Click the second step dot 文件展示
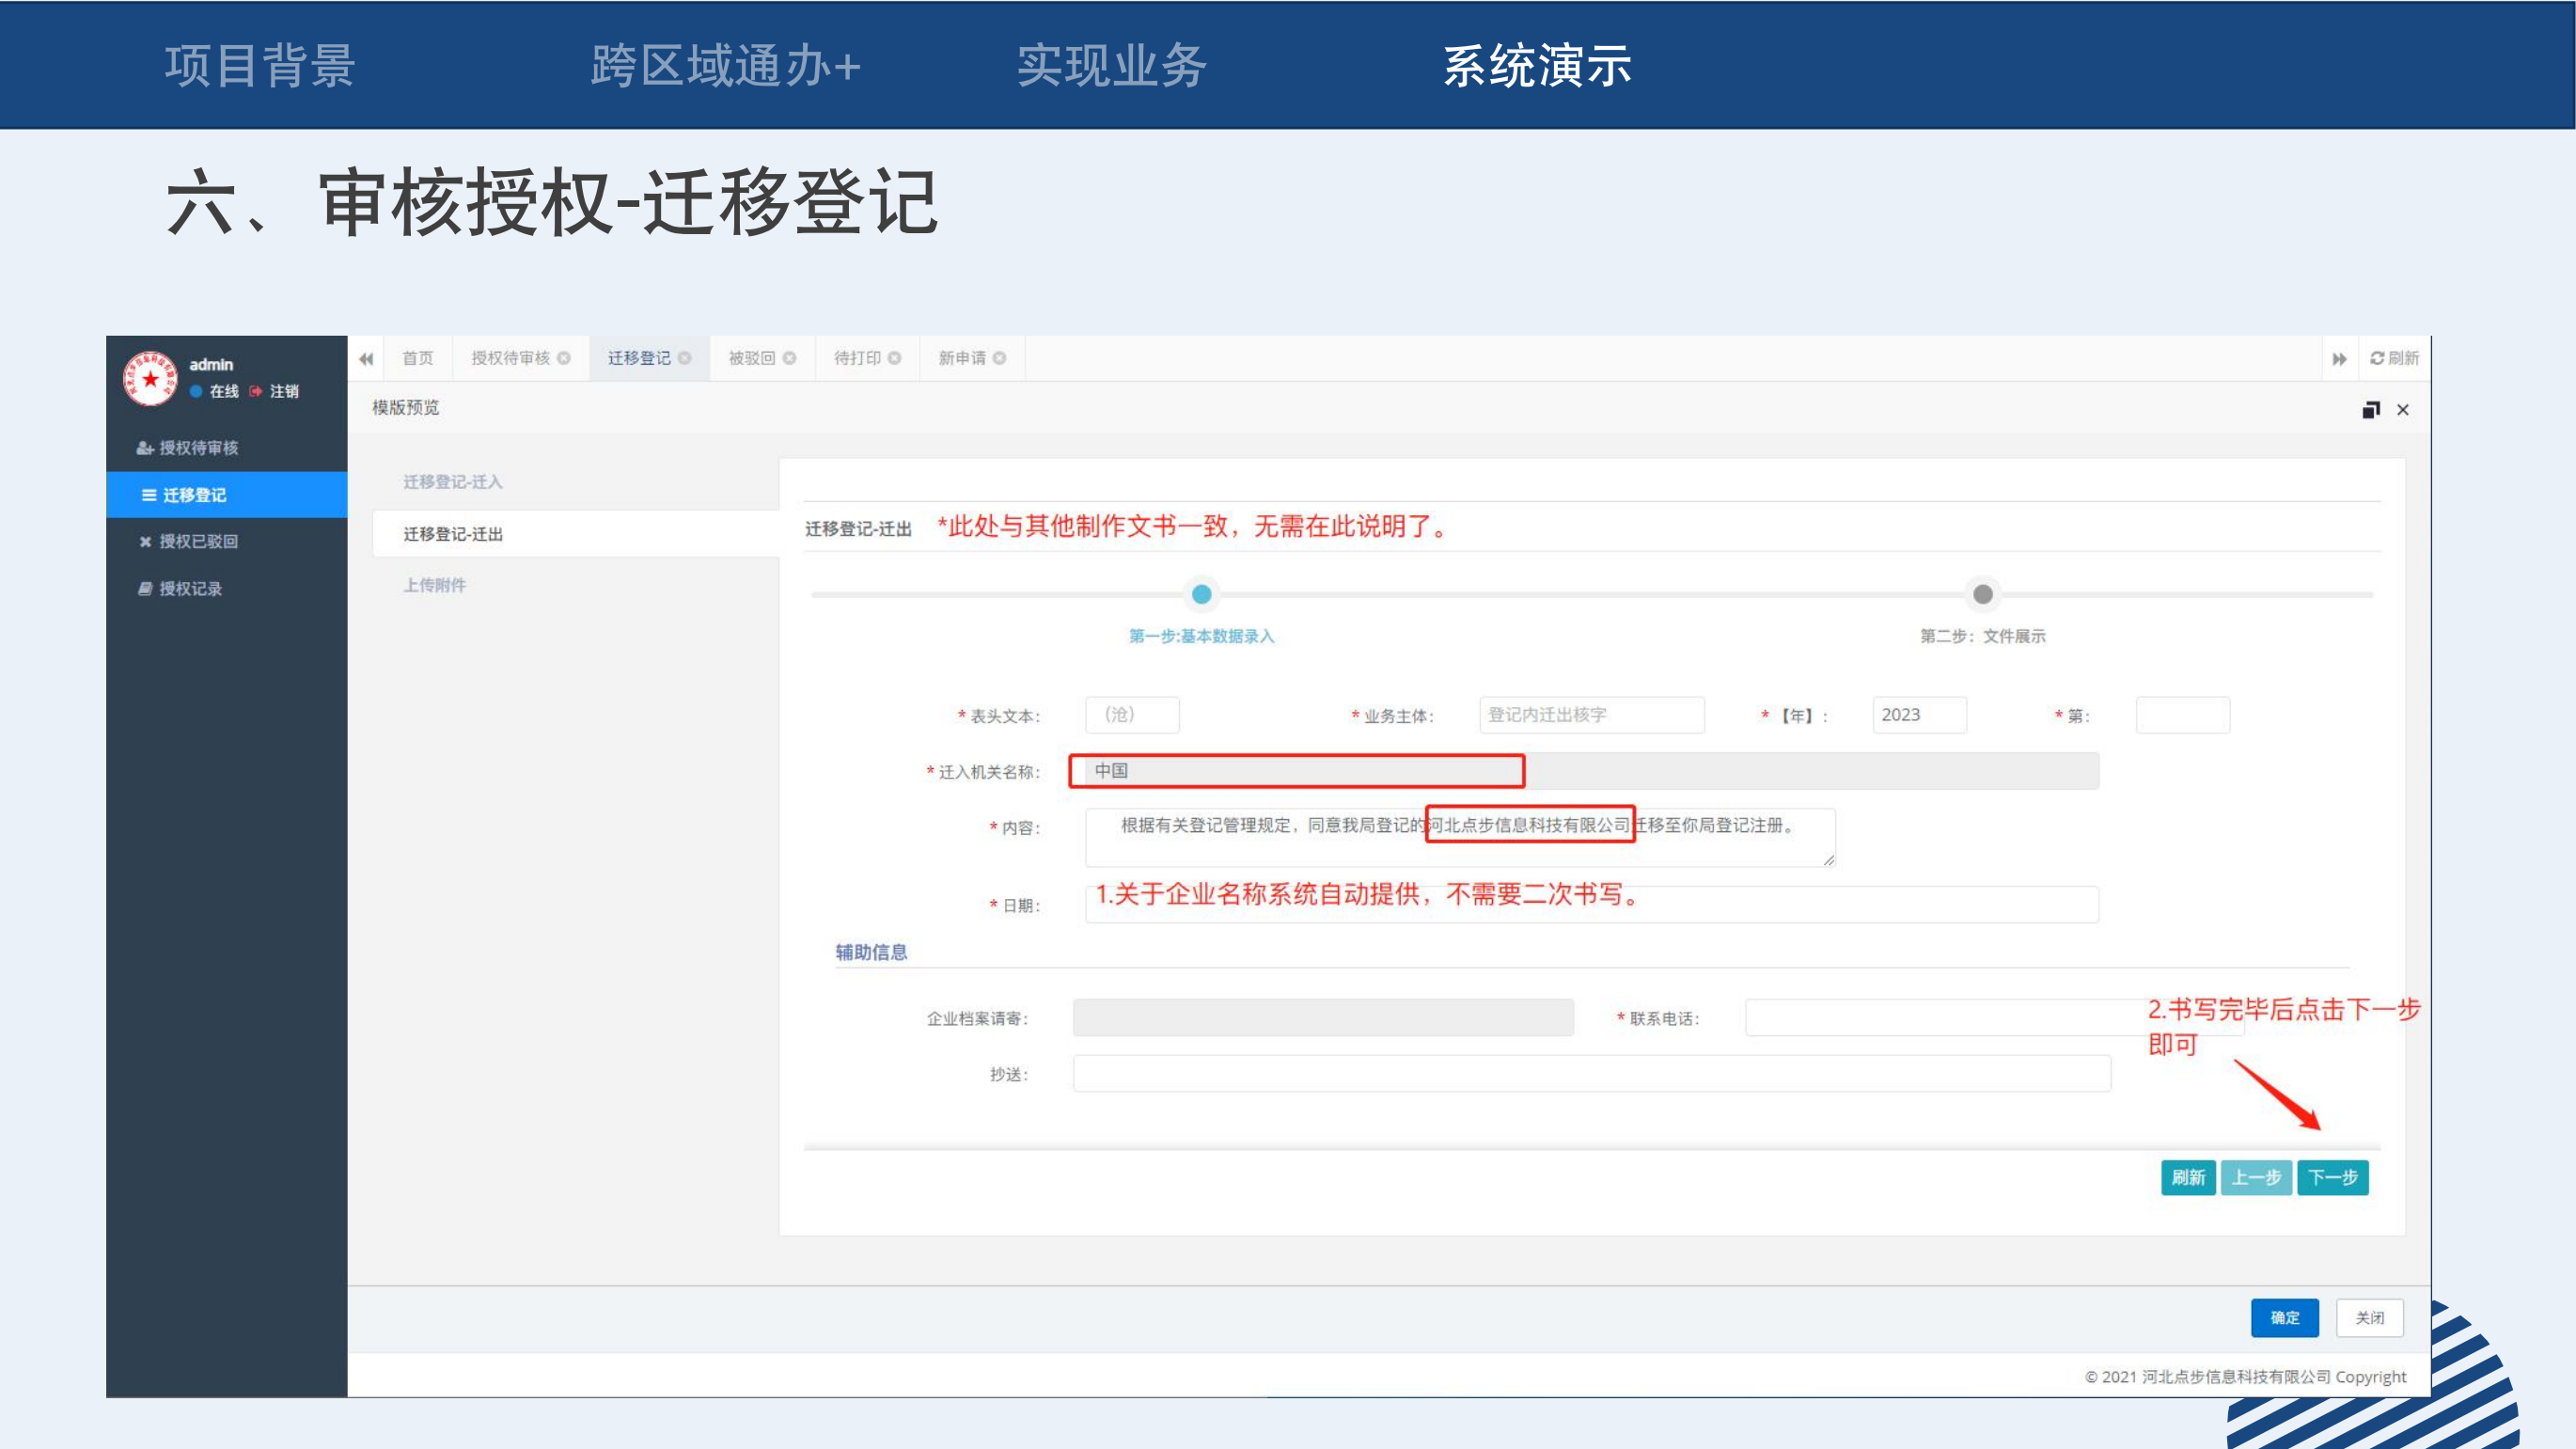The height and width of the screenshot is (1449, 2576). coord(1982,595)
